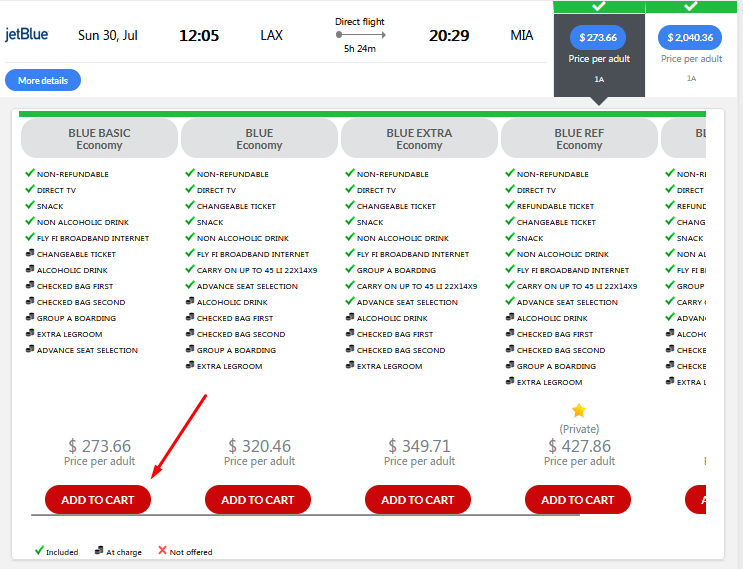Click the green Included legend check icon
This screenshot has height=569, width=743.
39,551
